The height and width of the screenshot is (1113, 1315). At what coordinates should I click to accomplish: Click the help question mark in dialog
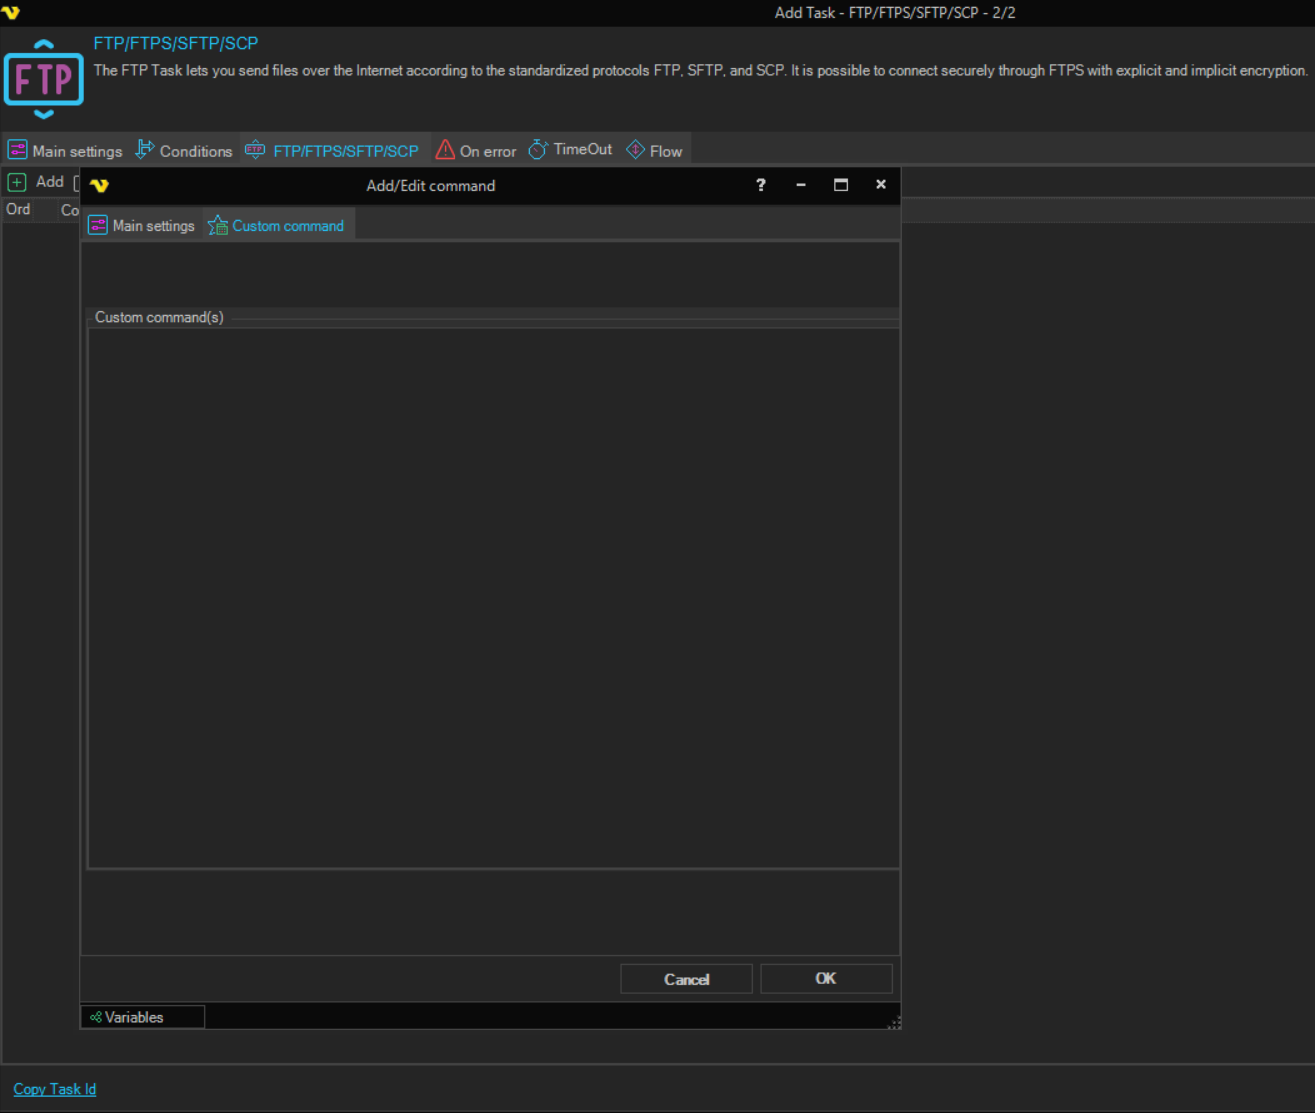[761, 185]
